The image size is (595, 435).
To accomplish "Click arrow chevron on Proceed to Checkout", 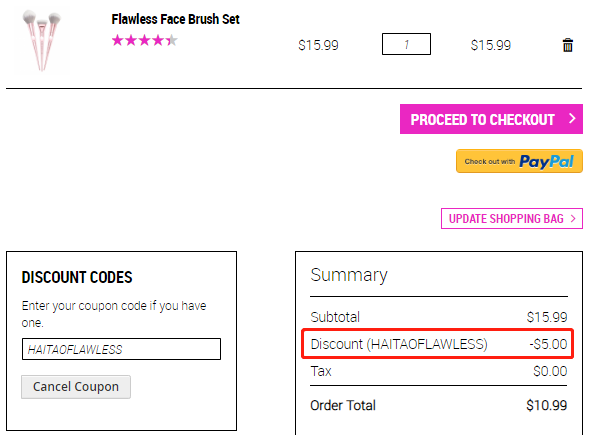I will click(x=572, y=118).
